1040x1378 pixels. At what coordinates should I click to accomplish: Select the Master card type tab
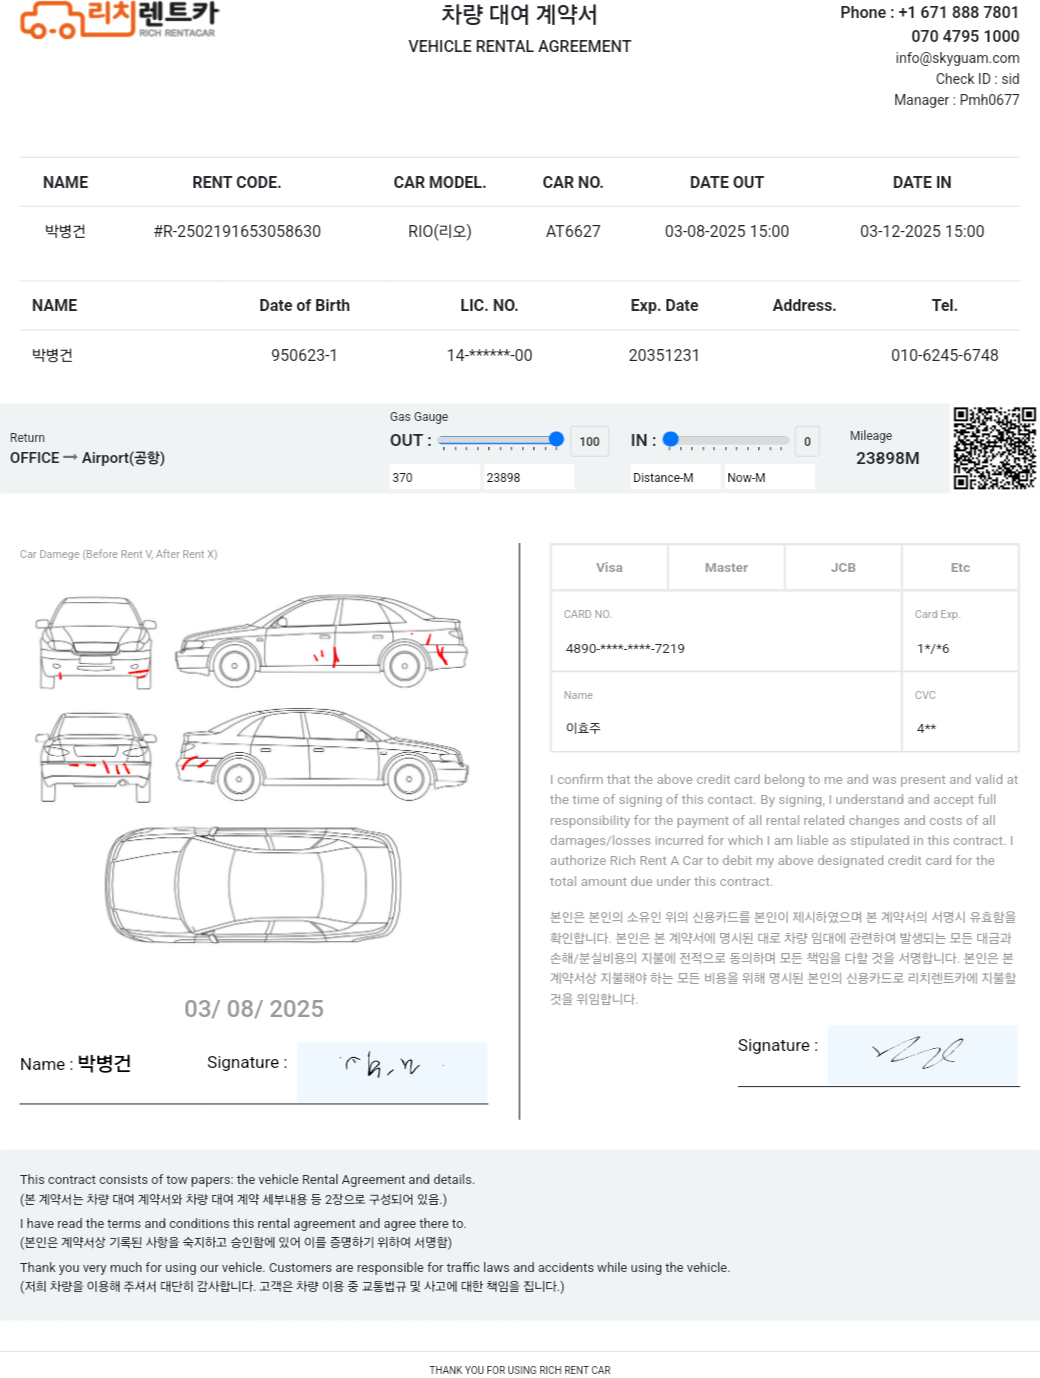[x=726, y=568]
